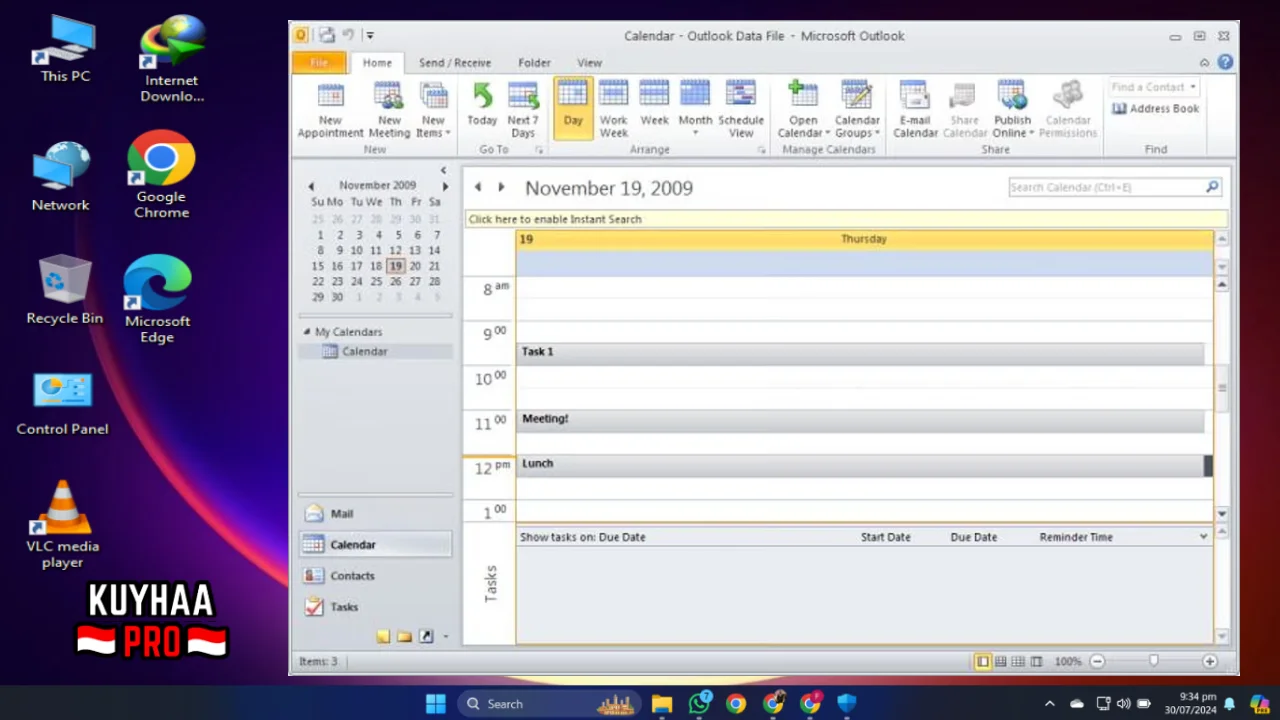This screenshot has width=1280, height=720.
Task: Create a New Appointment
Action: point(330,110)
